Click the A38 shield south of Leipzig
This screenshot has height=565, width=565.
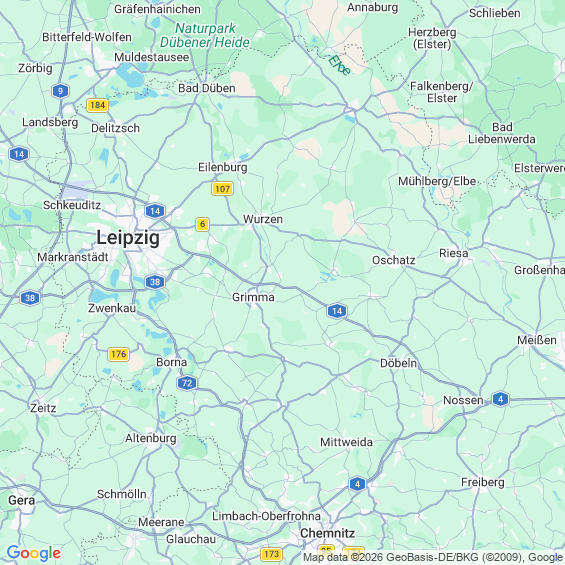(155, 282)
